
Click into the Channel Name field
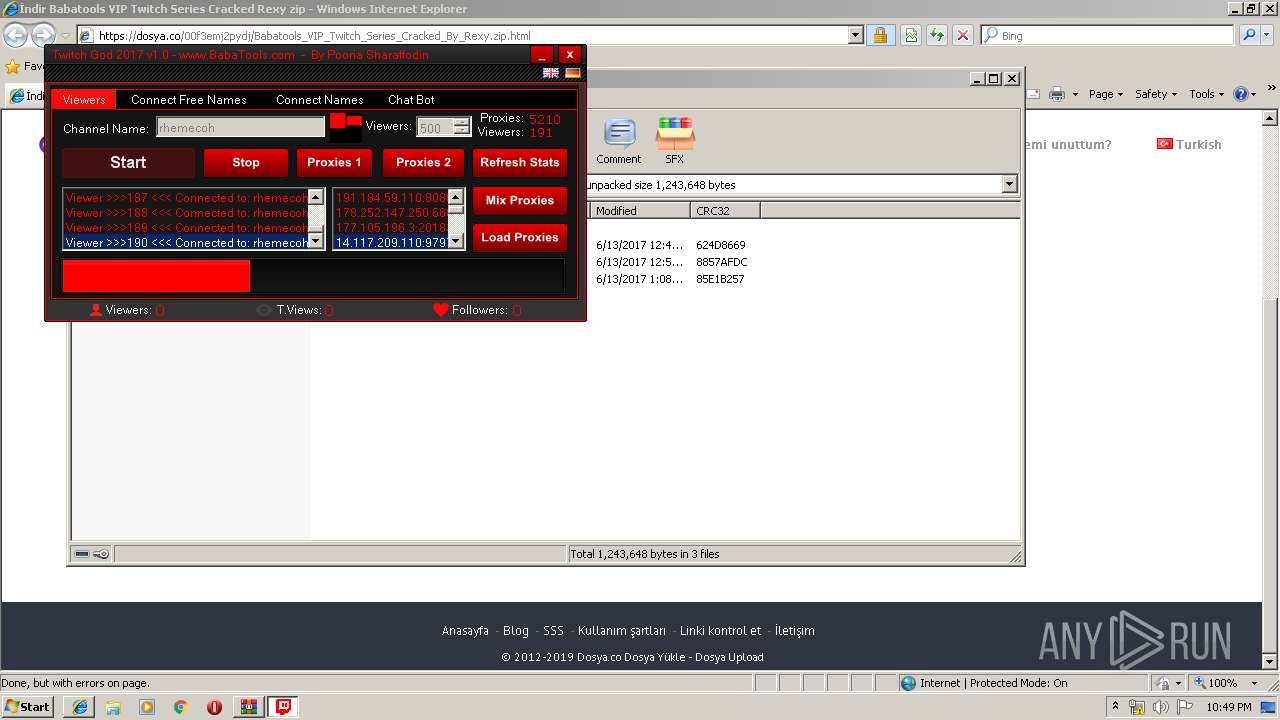pos(240,128)
